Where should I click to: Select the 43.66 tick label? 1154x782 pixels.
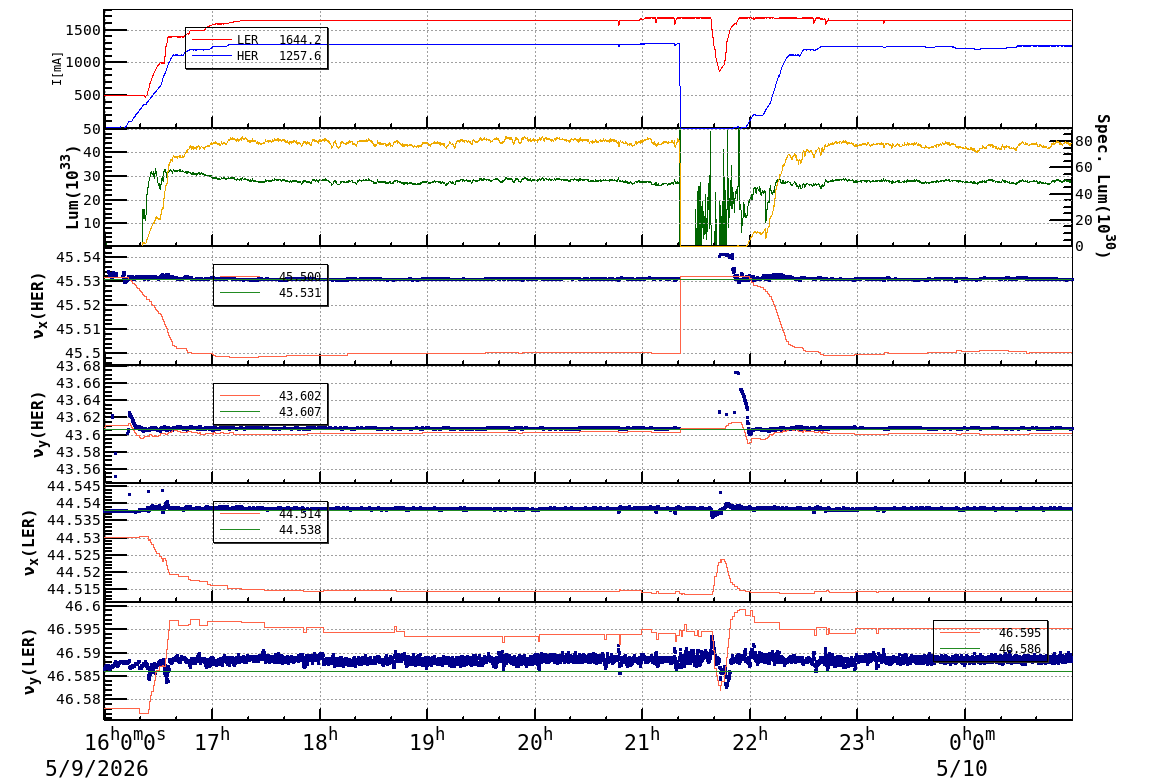(x=79, y=383)
